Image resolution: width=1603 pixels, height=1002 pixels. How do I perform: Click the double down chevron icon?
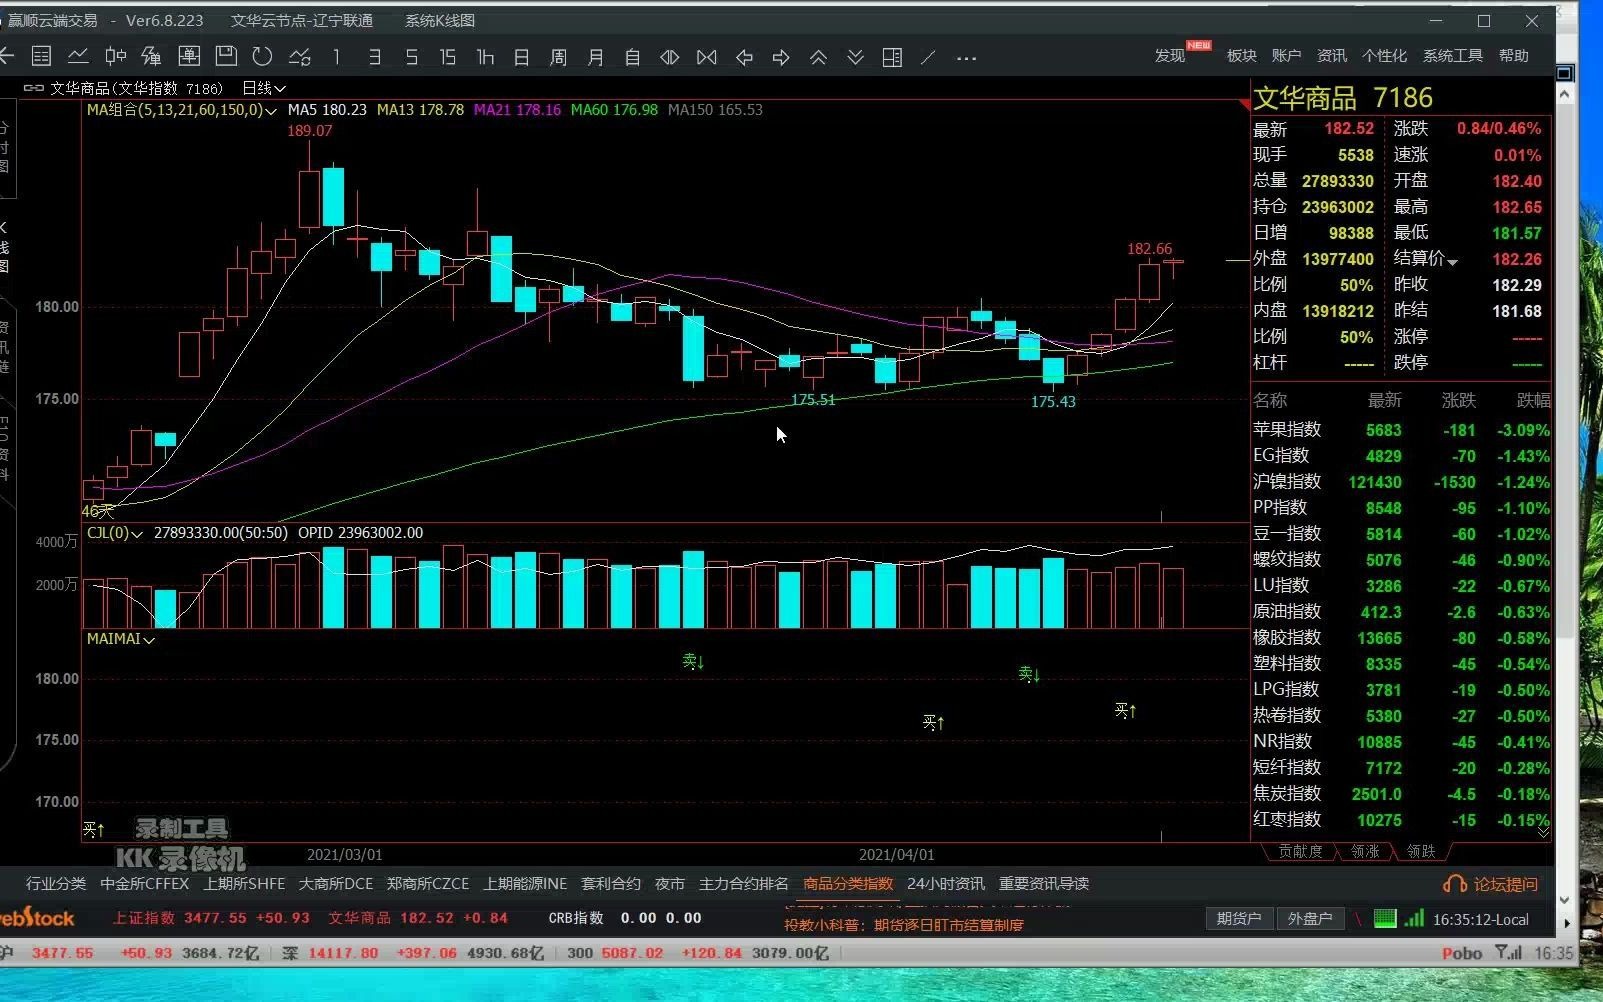855,57
